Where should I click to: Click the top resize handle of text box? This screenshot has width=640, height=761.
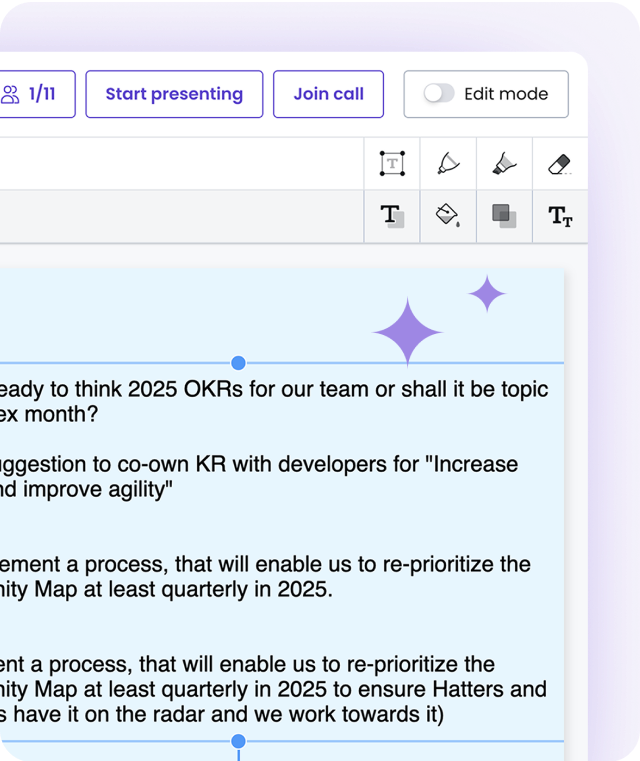pos(238,363)
